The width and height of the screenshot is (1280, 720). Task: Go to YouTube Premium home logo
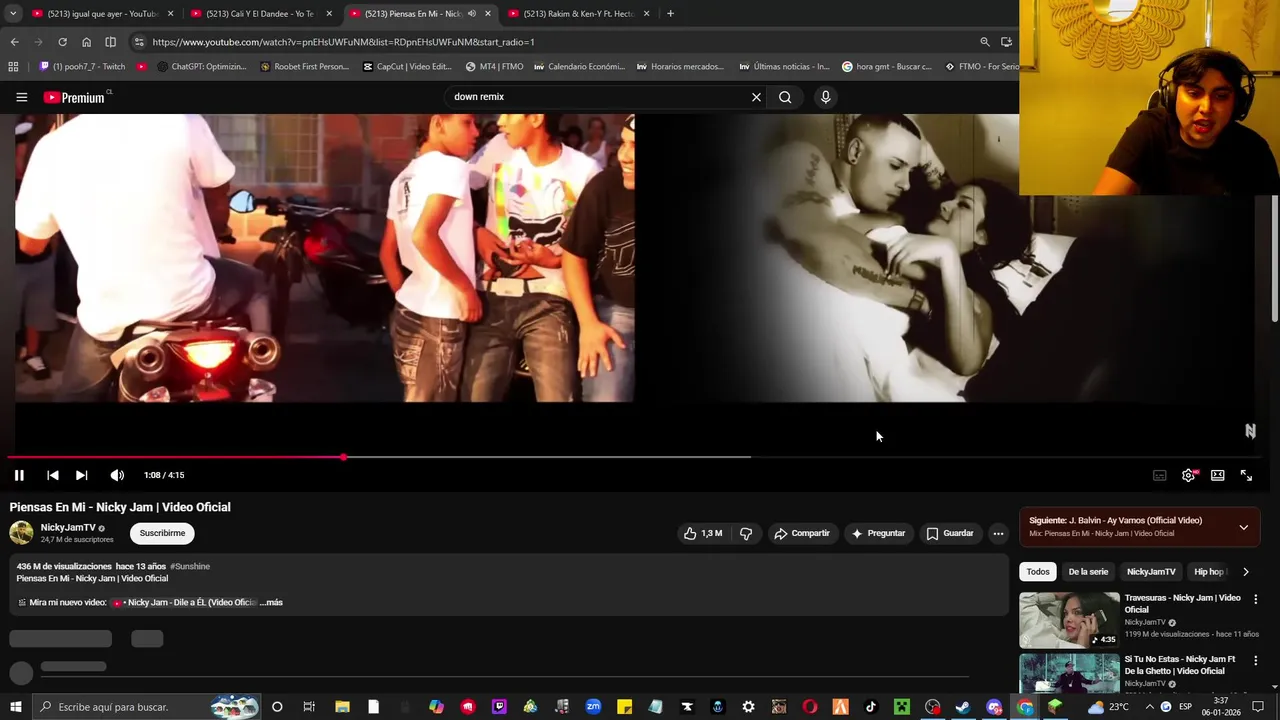coord(74,97)
